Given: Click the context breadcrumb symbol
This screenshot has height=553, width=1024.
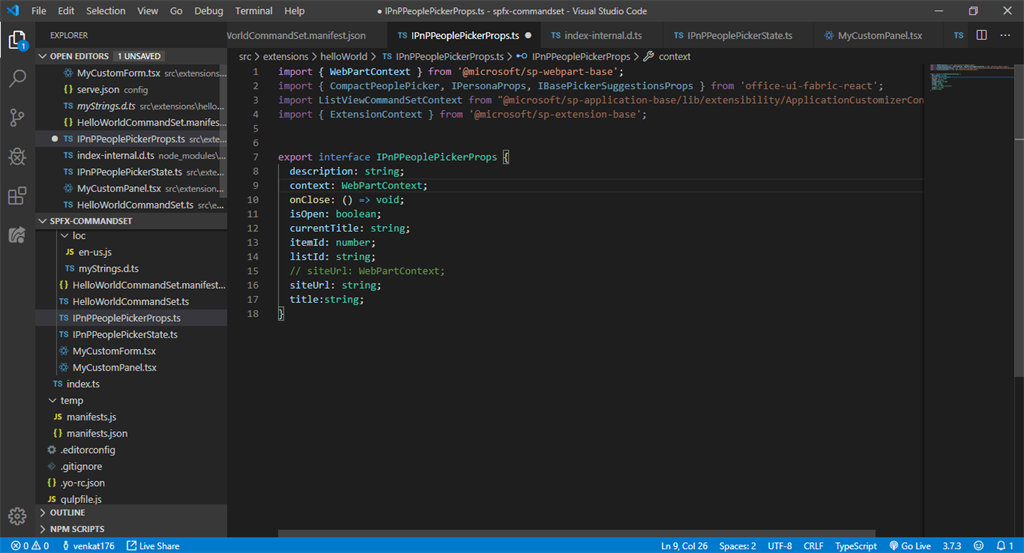Looking at the screenshot, I should 667,57.
